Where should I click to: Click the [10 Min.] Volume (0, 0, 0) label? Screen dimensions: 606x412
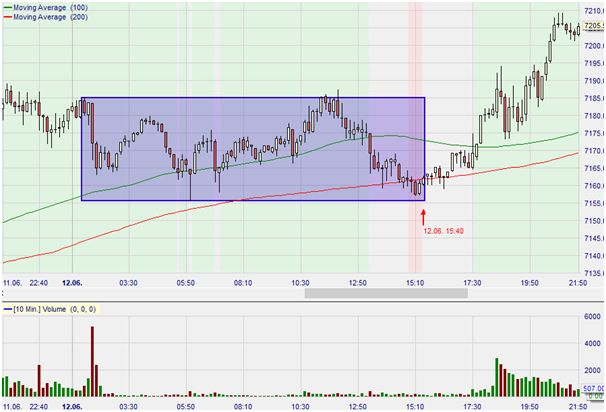tap(50, 309)
